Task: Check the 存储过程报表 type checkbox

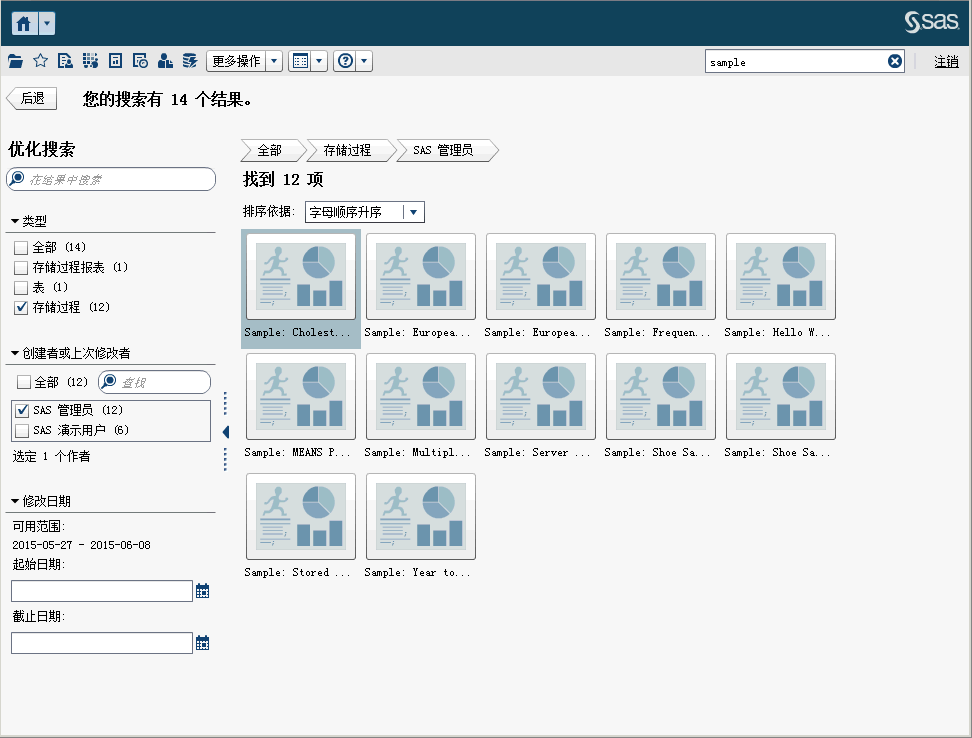Action: tap(21, 268)
